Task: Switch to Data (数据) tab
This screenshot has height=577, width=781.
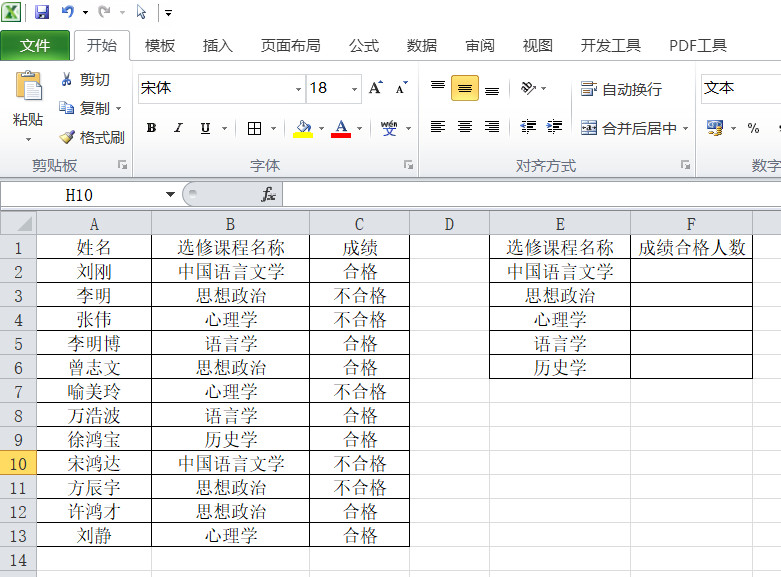Action: (x=422, y=45)
